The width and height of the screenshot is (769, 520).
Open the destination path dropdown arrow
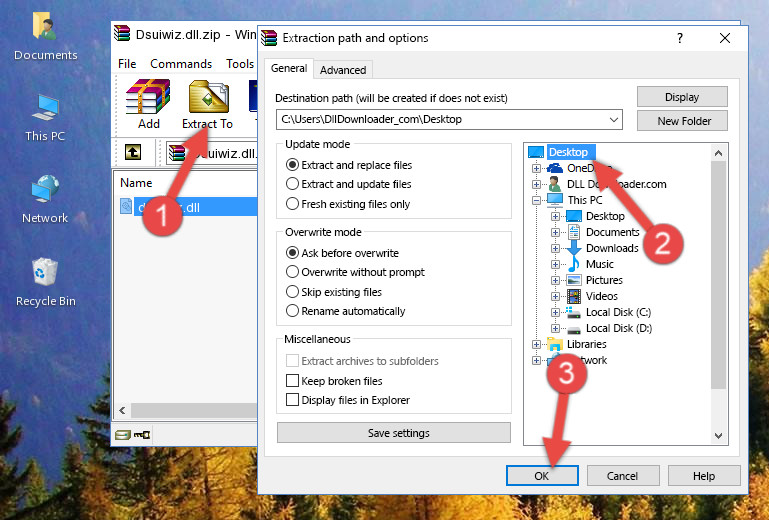click(614, 120)
